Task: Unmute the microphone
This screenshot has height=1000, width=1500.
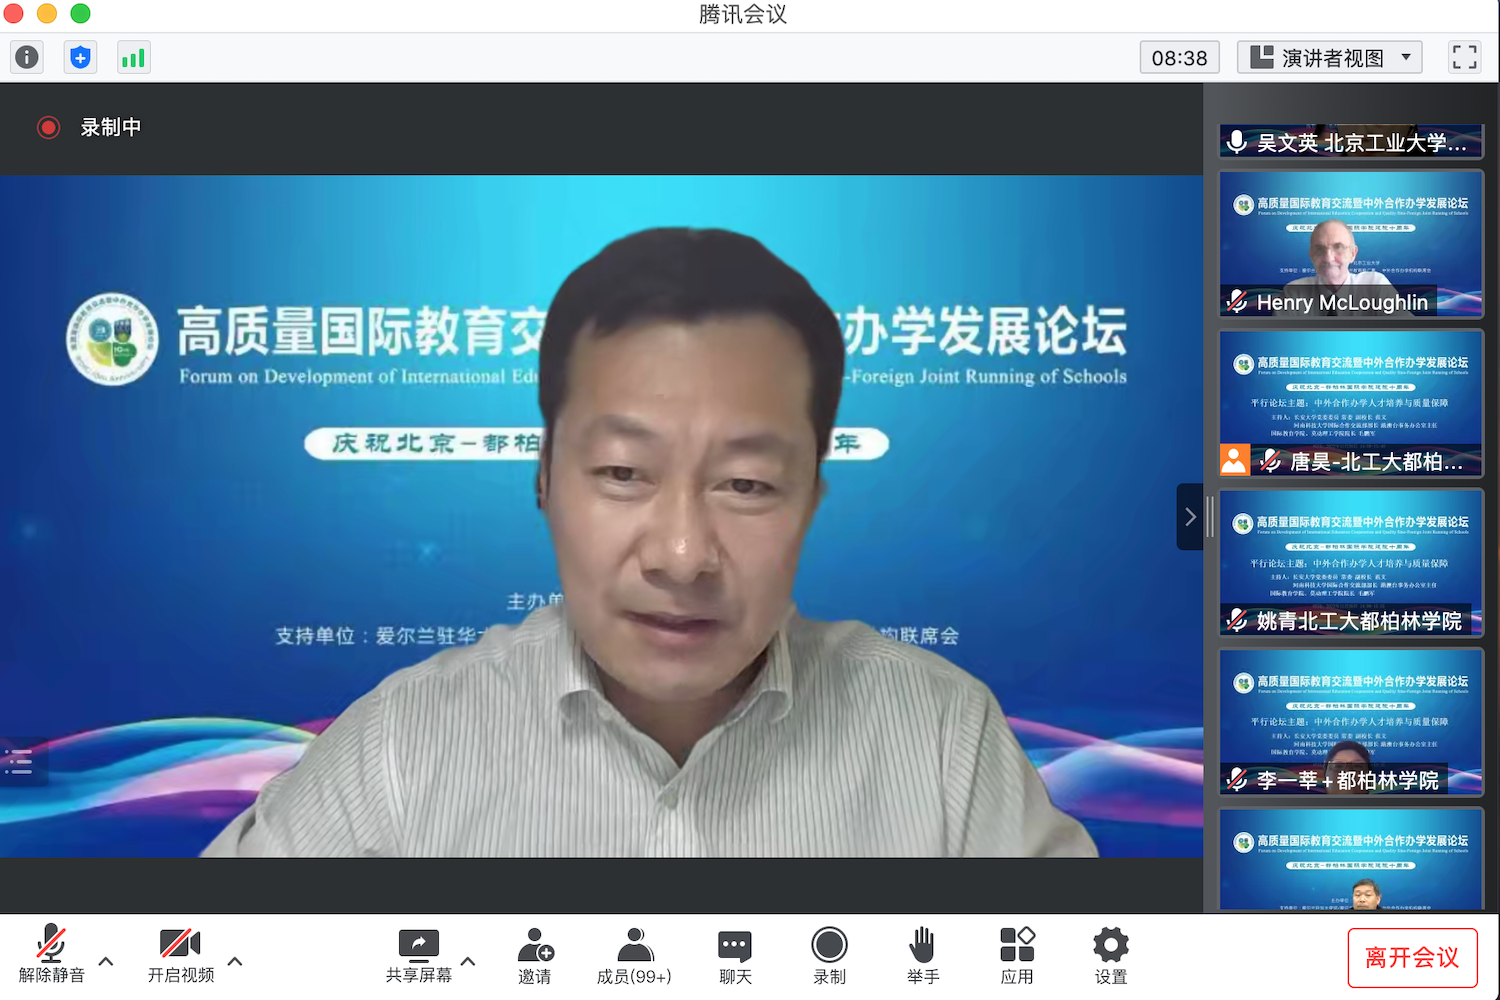Action: (51, 956)
